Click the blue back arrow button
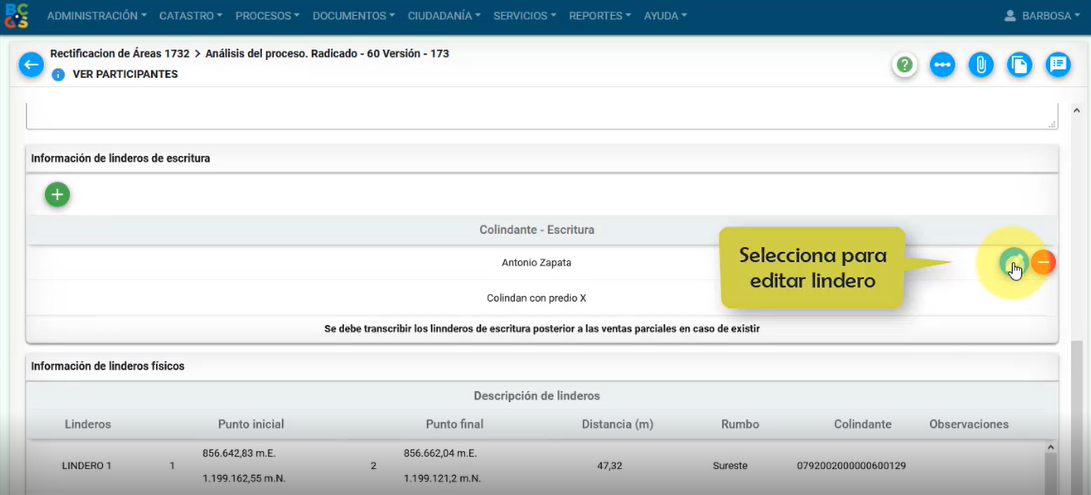This screenshot has width=1091, height=495. click(x=31, y=65)
